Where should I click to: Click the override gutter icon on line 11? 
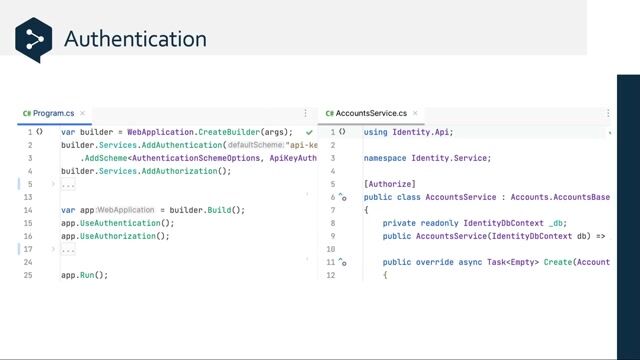pyautogui.click(x=342, y=262)
